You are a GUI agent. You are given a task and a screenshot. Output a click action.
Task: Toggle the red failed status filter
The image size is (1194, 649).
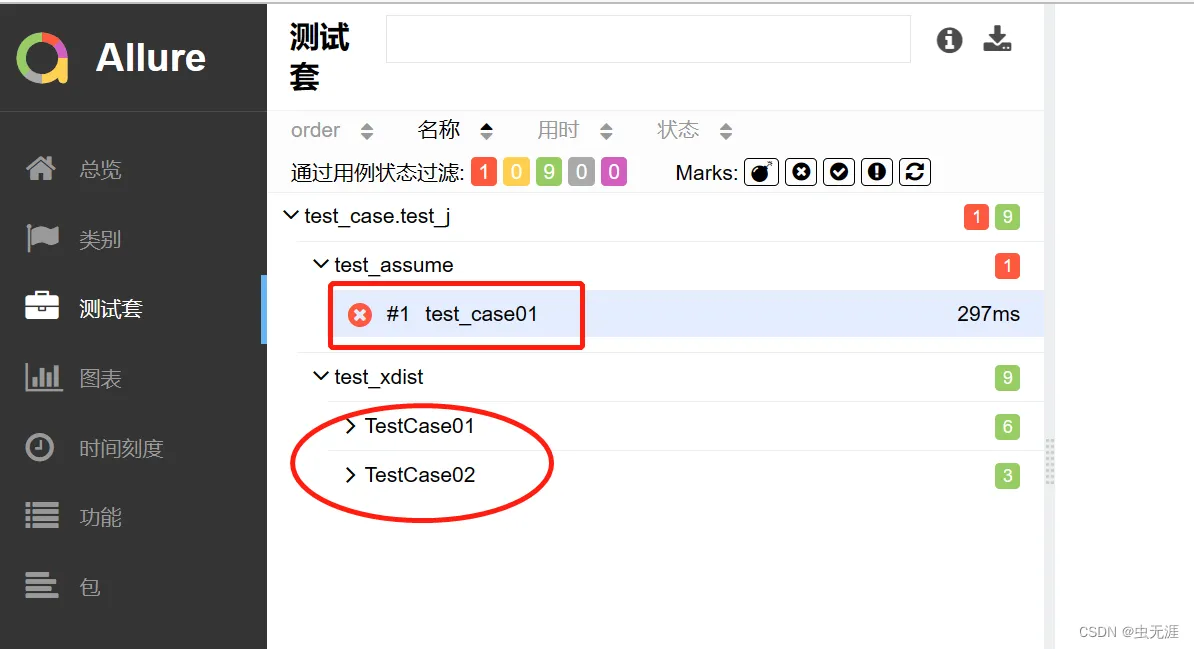(484, 172)
